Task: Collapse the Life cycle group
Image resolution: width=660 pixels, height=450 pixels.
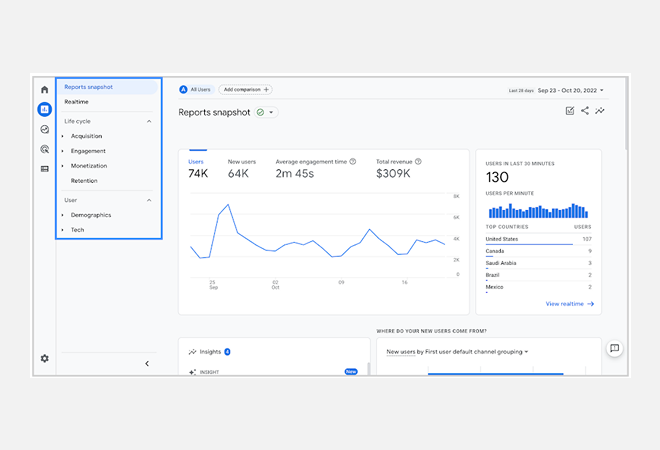Action: [x=149, y=121]
